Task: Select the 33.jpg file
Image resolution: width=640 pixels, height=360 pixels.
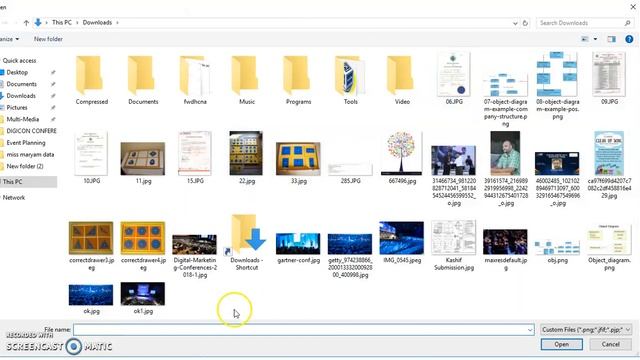Action: (x=298, y=162)
